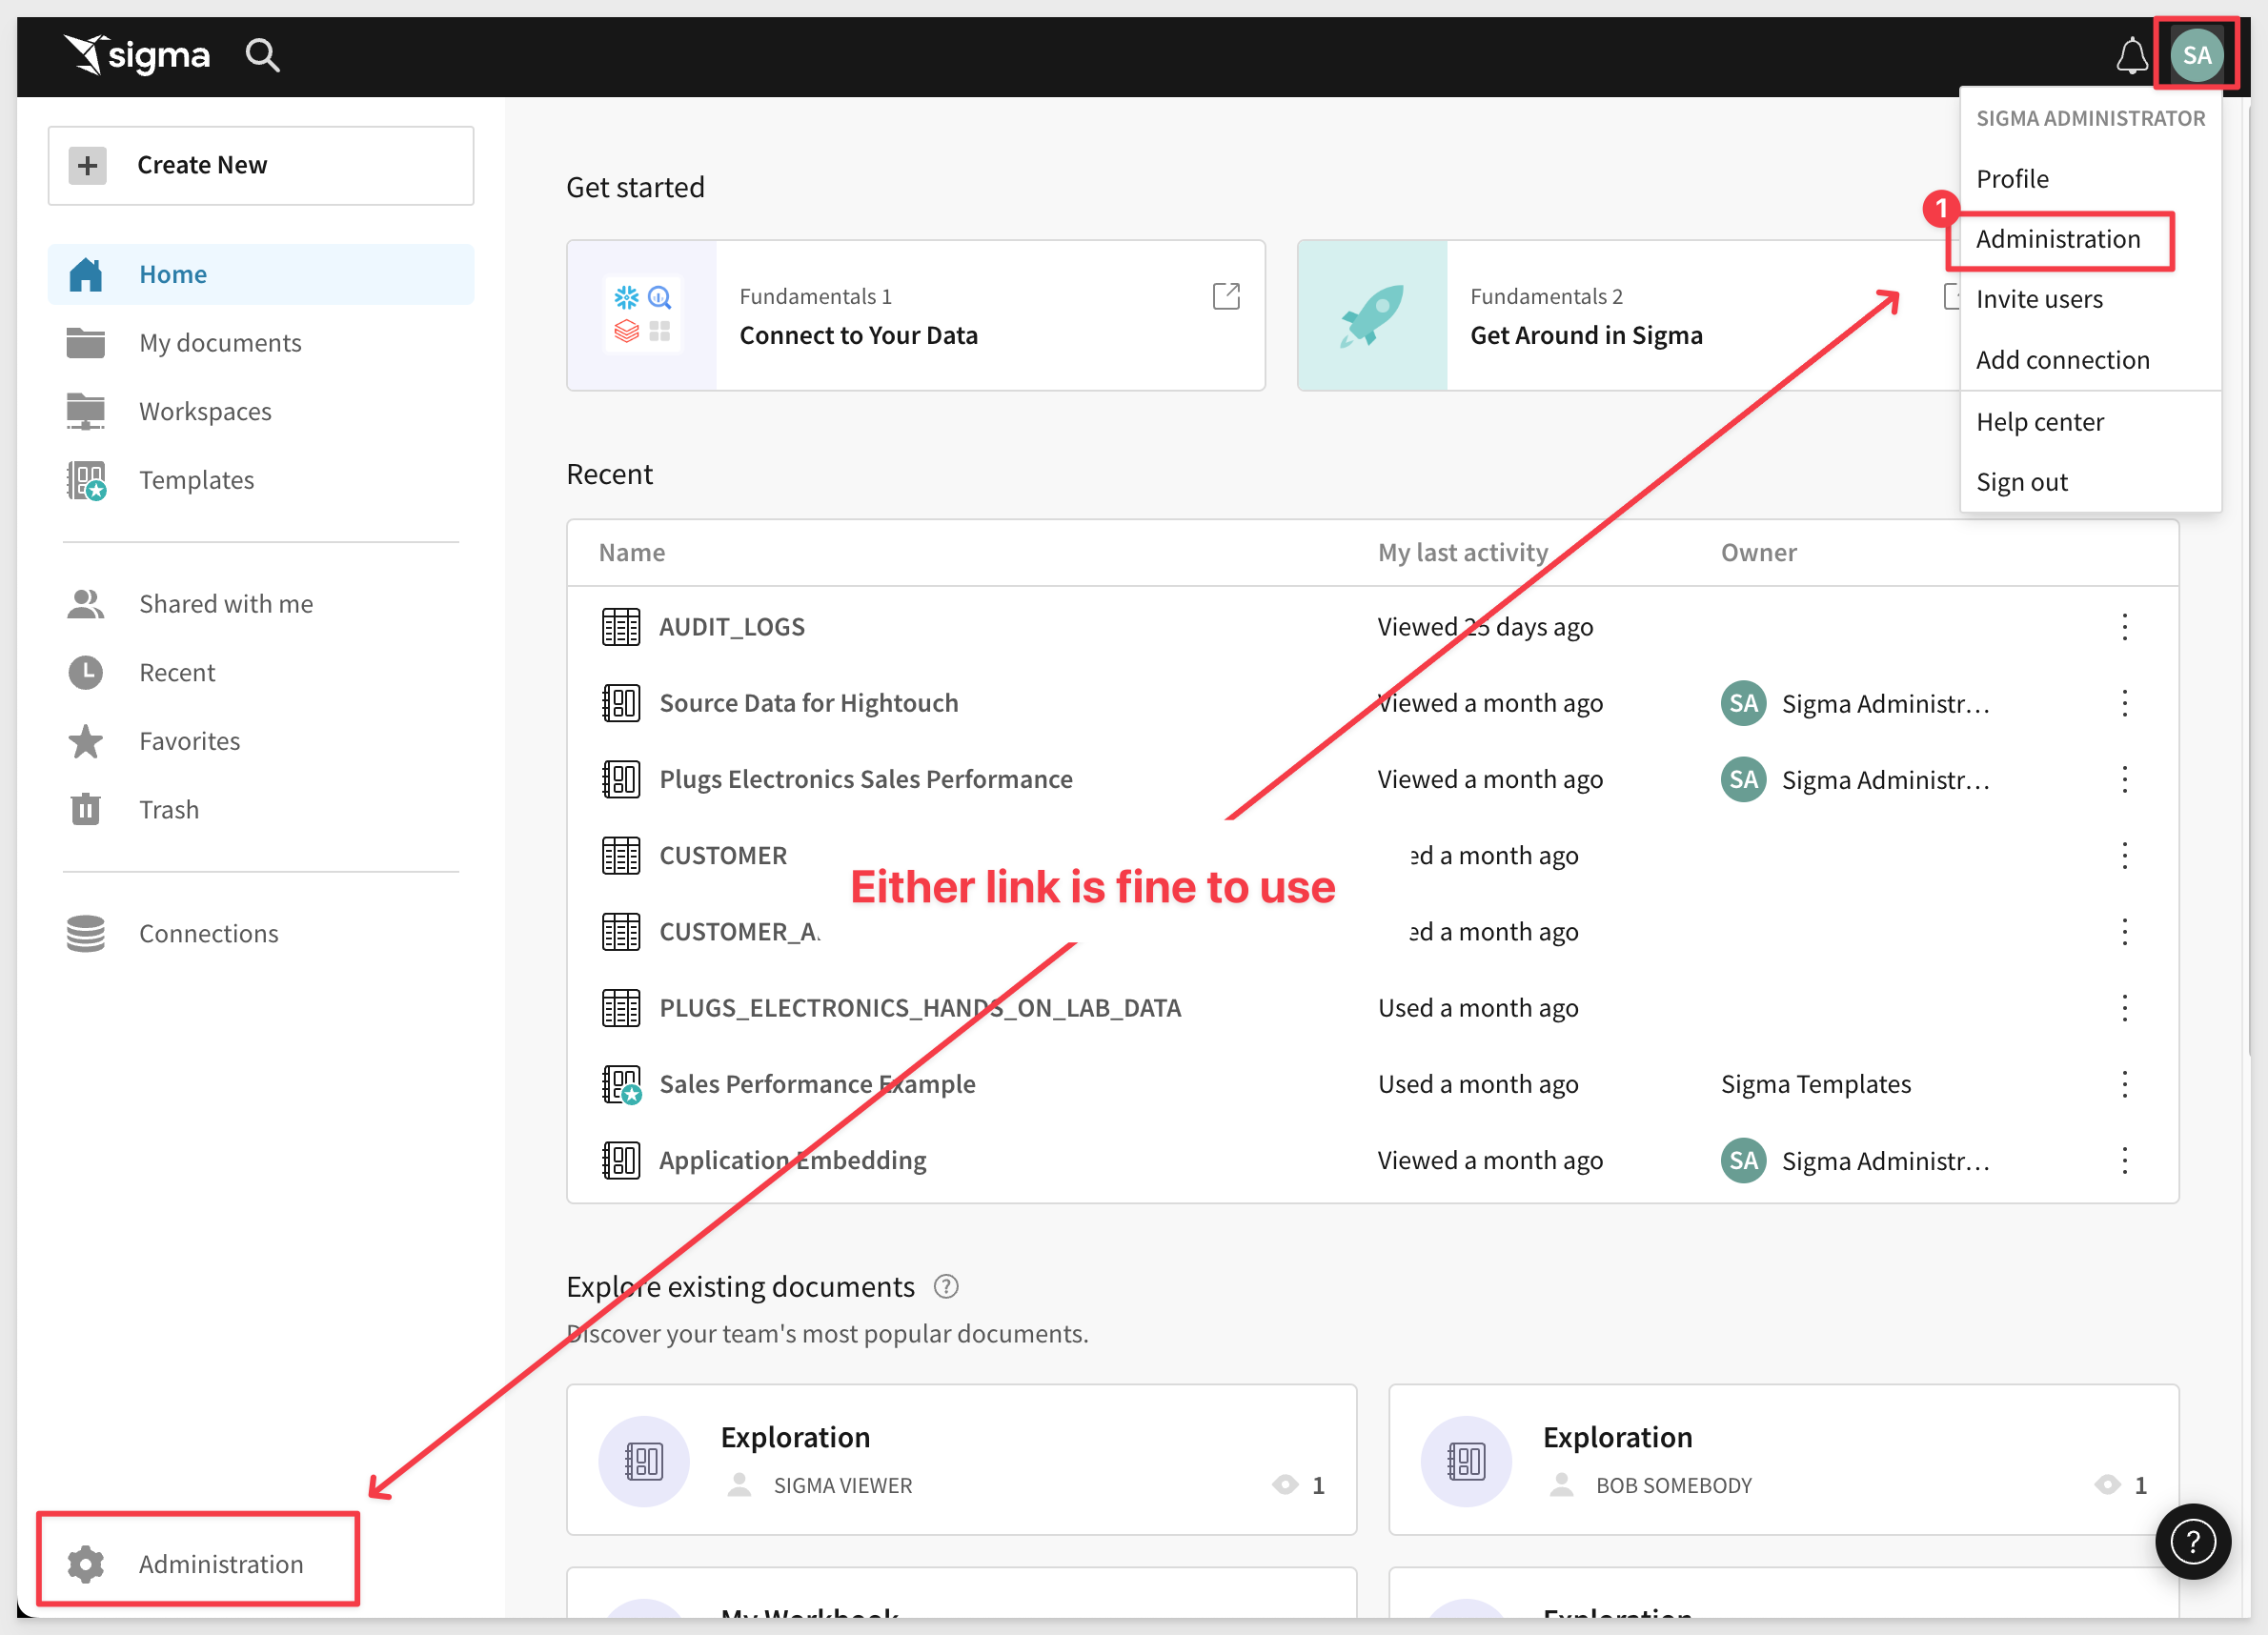
Task: Open My documents in the sidebar
Action: 261,342
